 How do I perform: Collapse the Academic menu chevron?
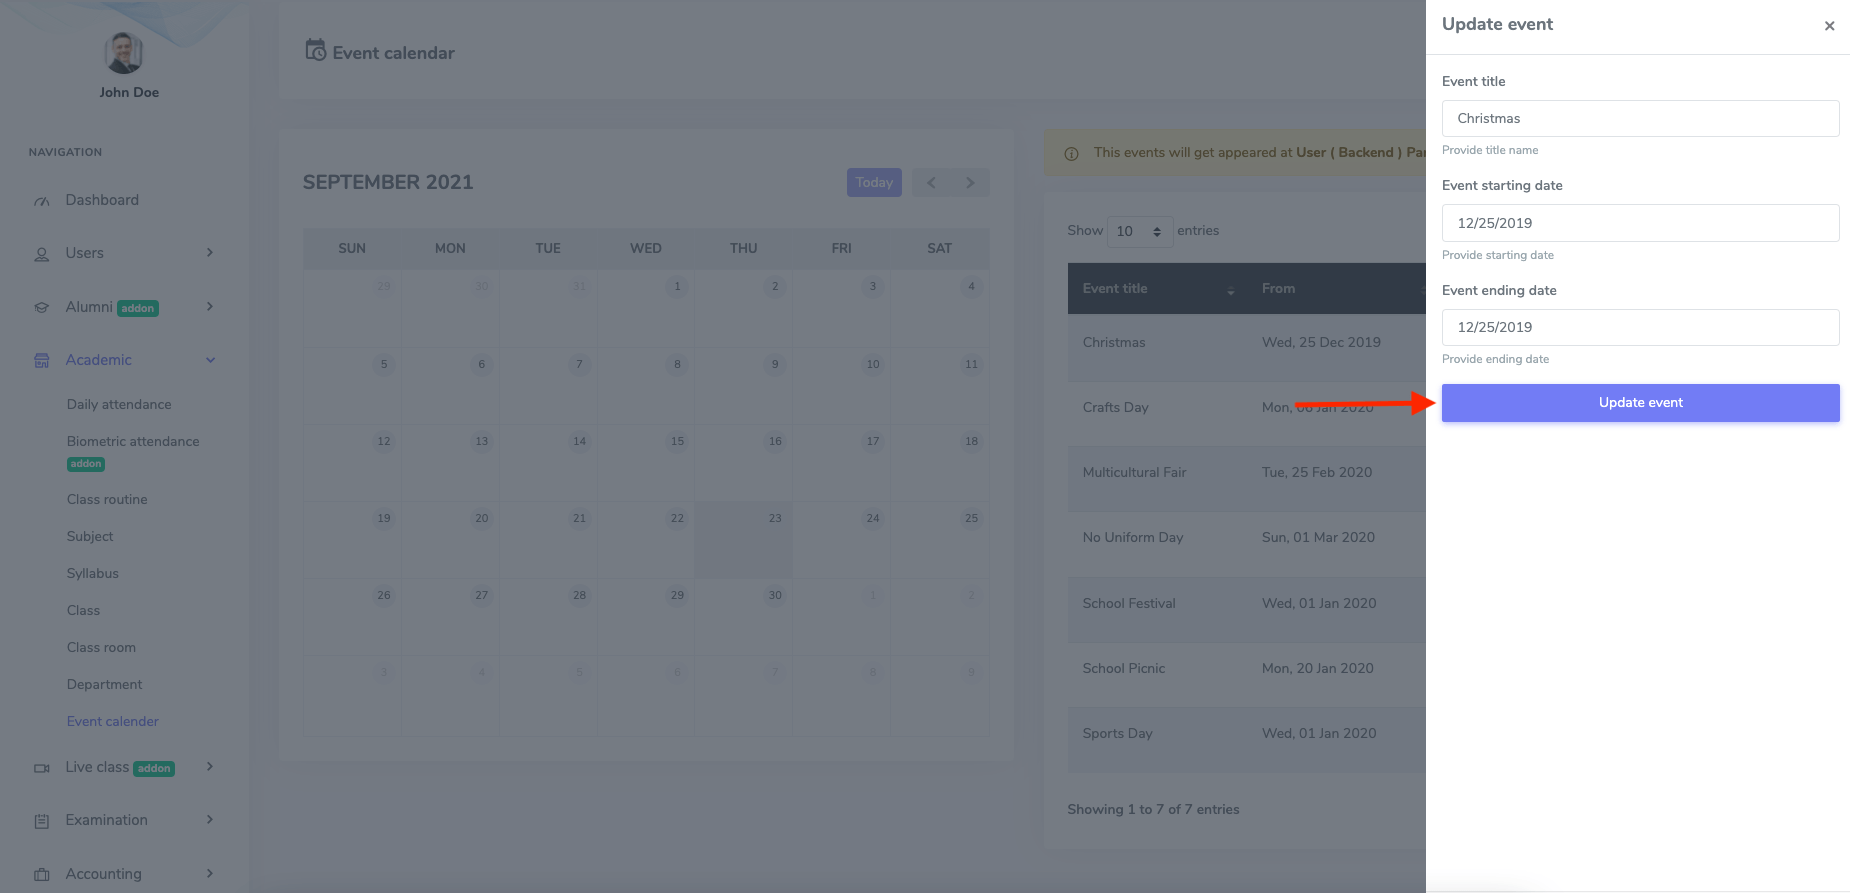coord(210,360)
